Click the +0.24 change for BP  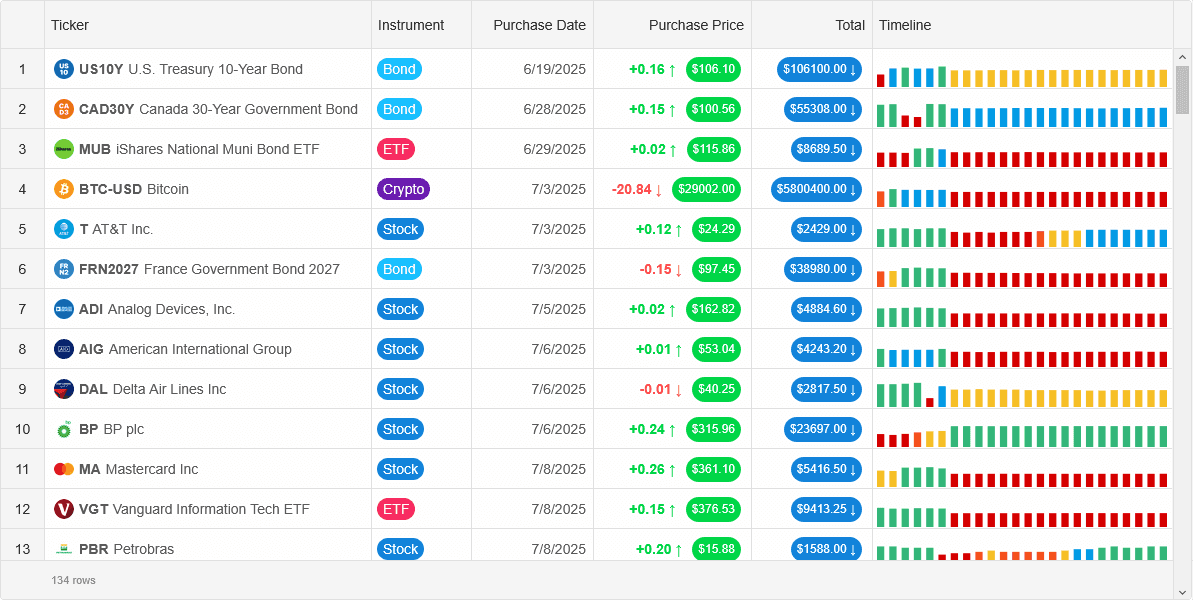pos(653,429)
